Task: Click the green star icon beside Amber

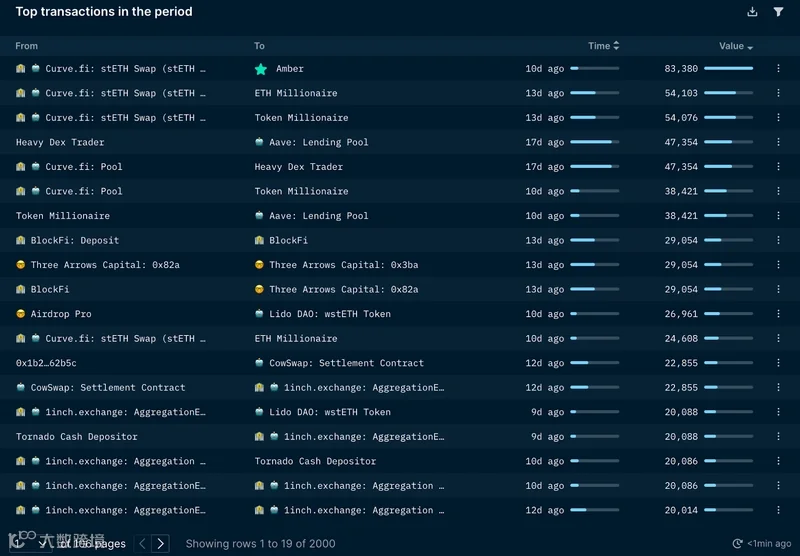Action: pos(261,69)
